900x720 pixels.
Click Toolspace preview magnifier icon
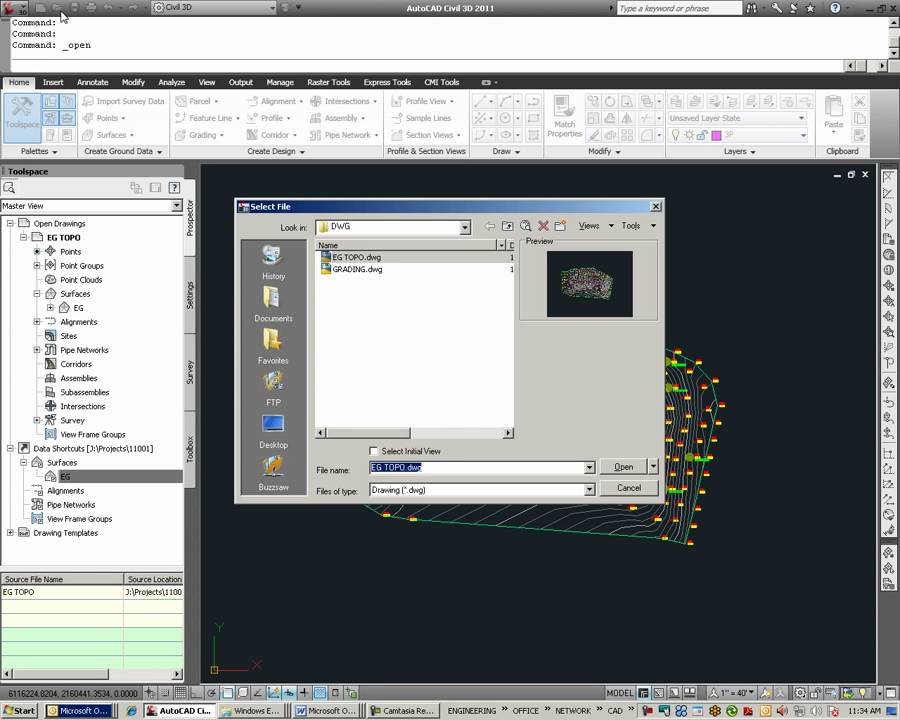pyautogui.click(x=9, y=188)
